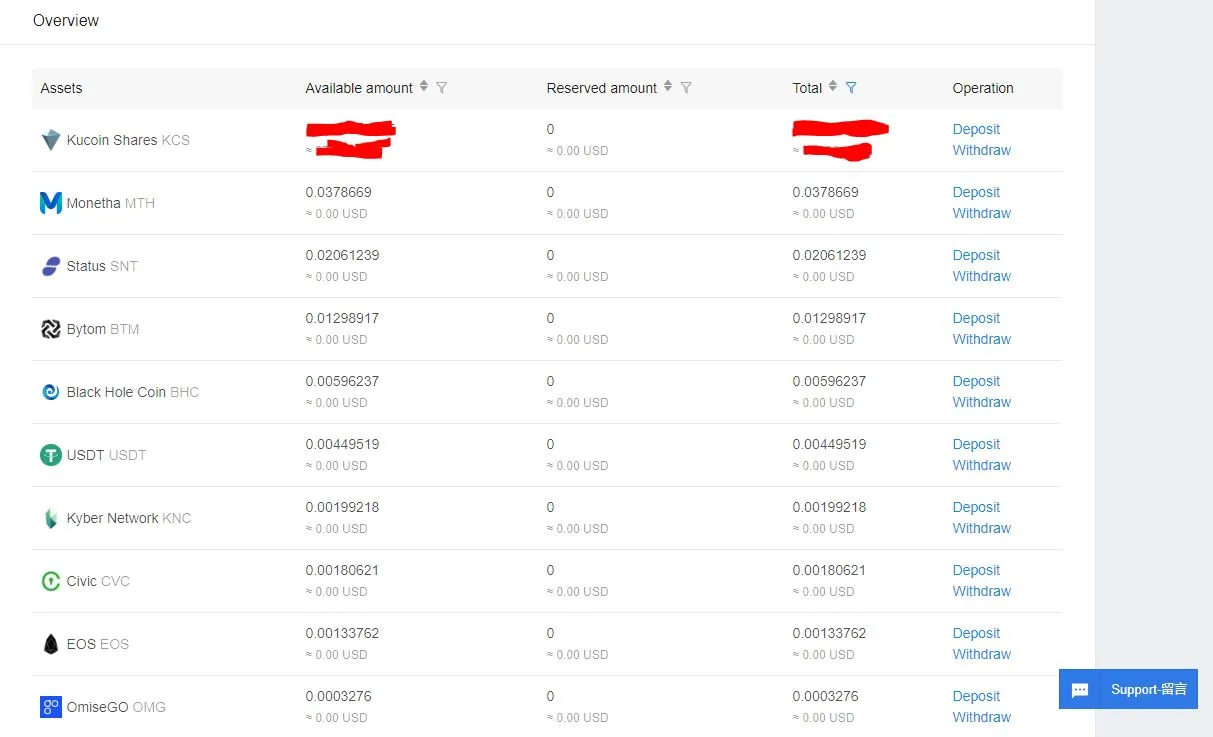Sort by Reserved amount using sort arrows
Image resolution: width=1213 pixels, height=737 pixels.
668,87
